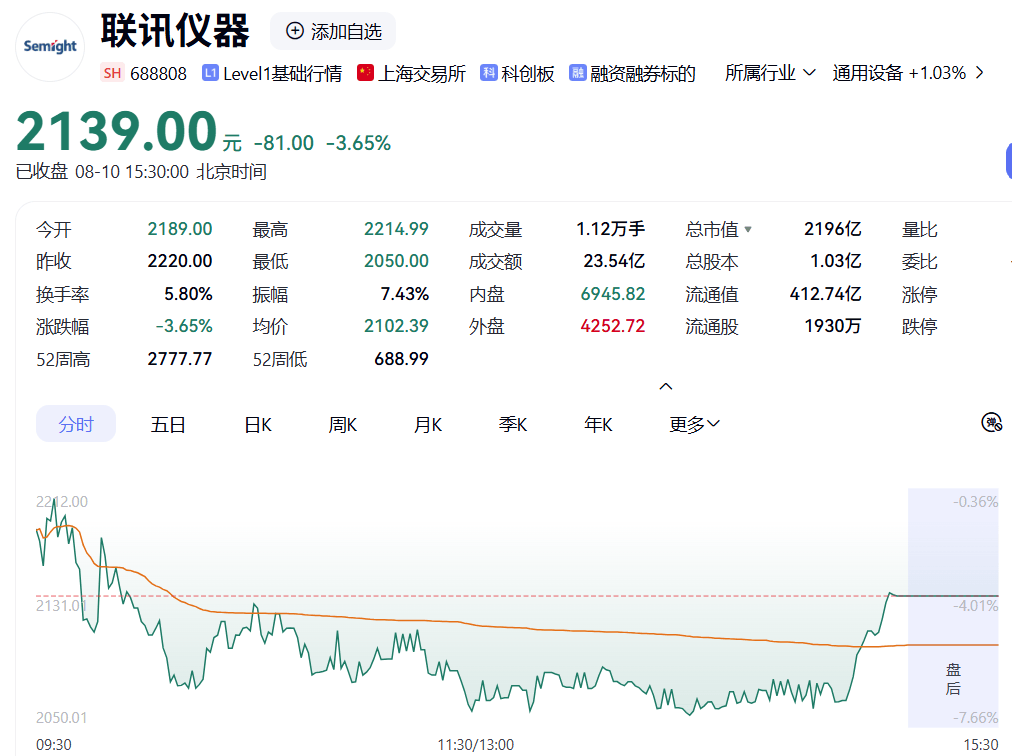
Task: Click the 盘后 after-hours chart area
Action: 953,608
